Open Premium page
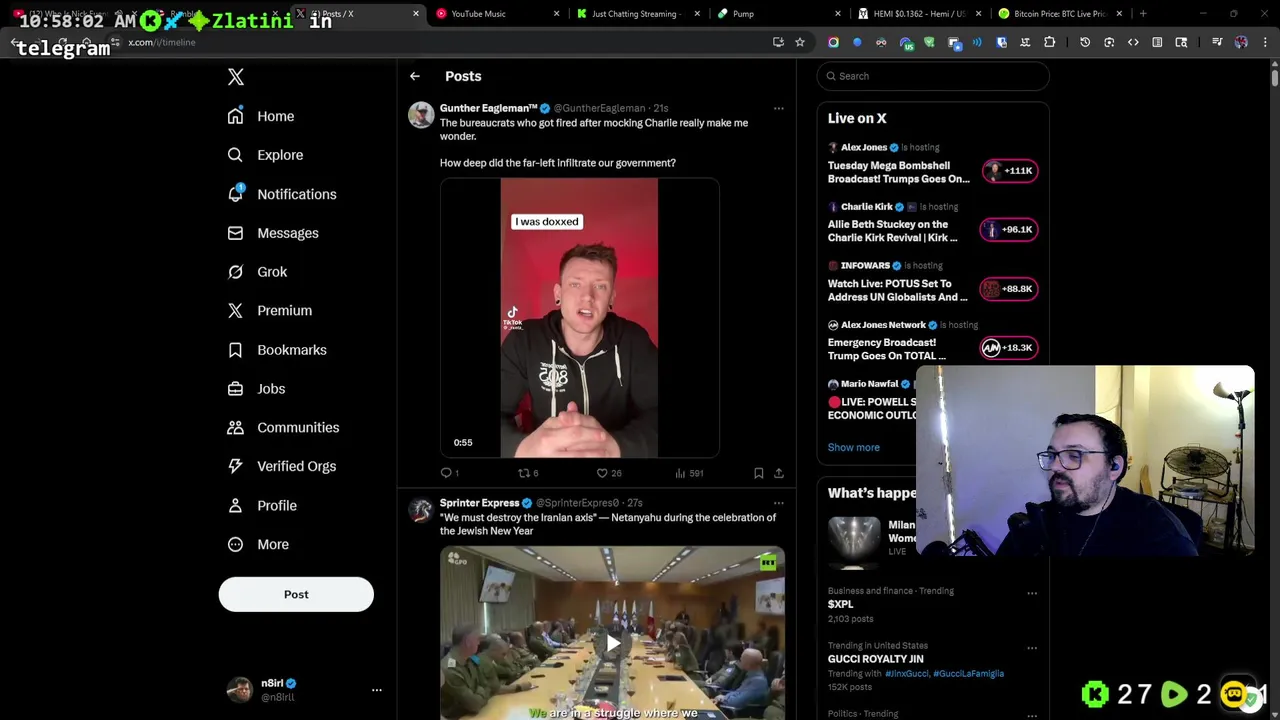Image resolution: width=1280 pixels, height=720 pixels. tap(269, 311)
